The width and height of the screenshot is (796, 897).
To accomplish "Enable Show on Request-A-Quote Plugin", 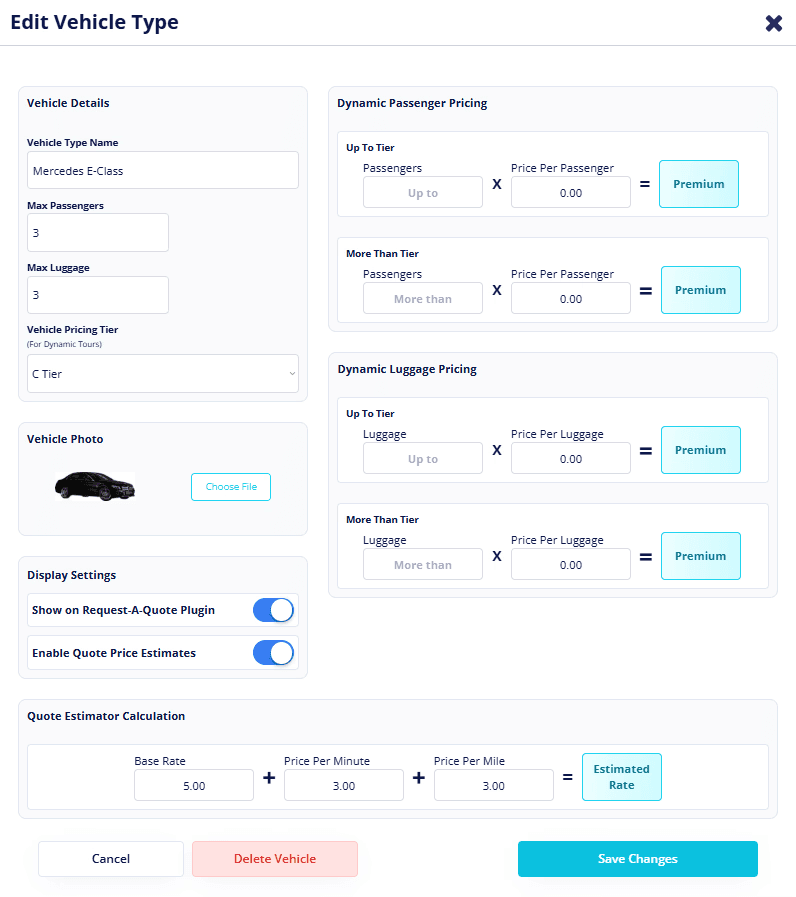I will (x=272, y=609).
